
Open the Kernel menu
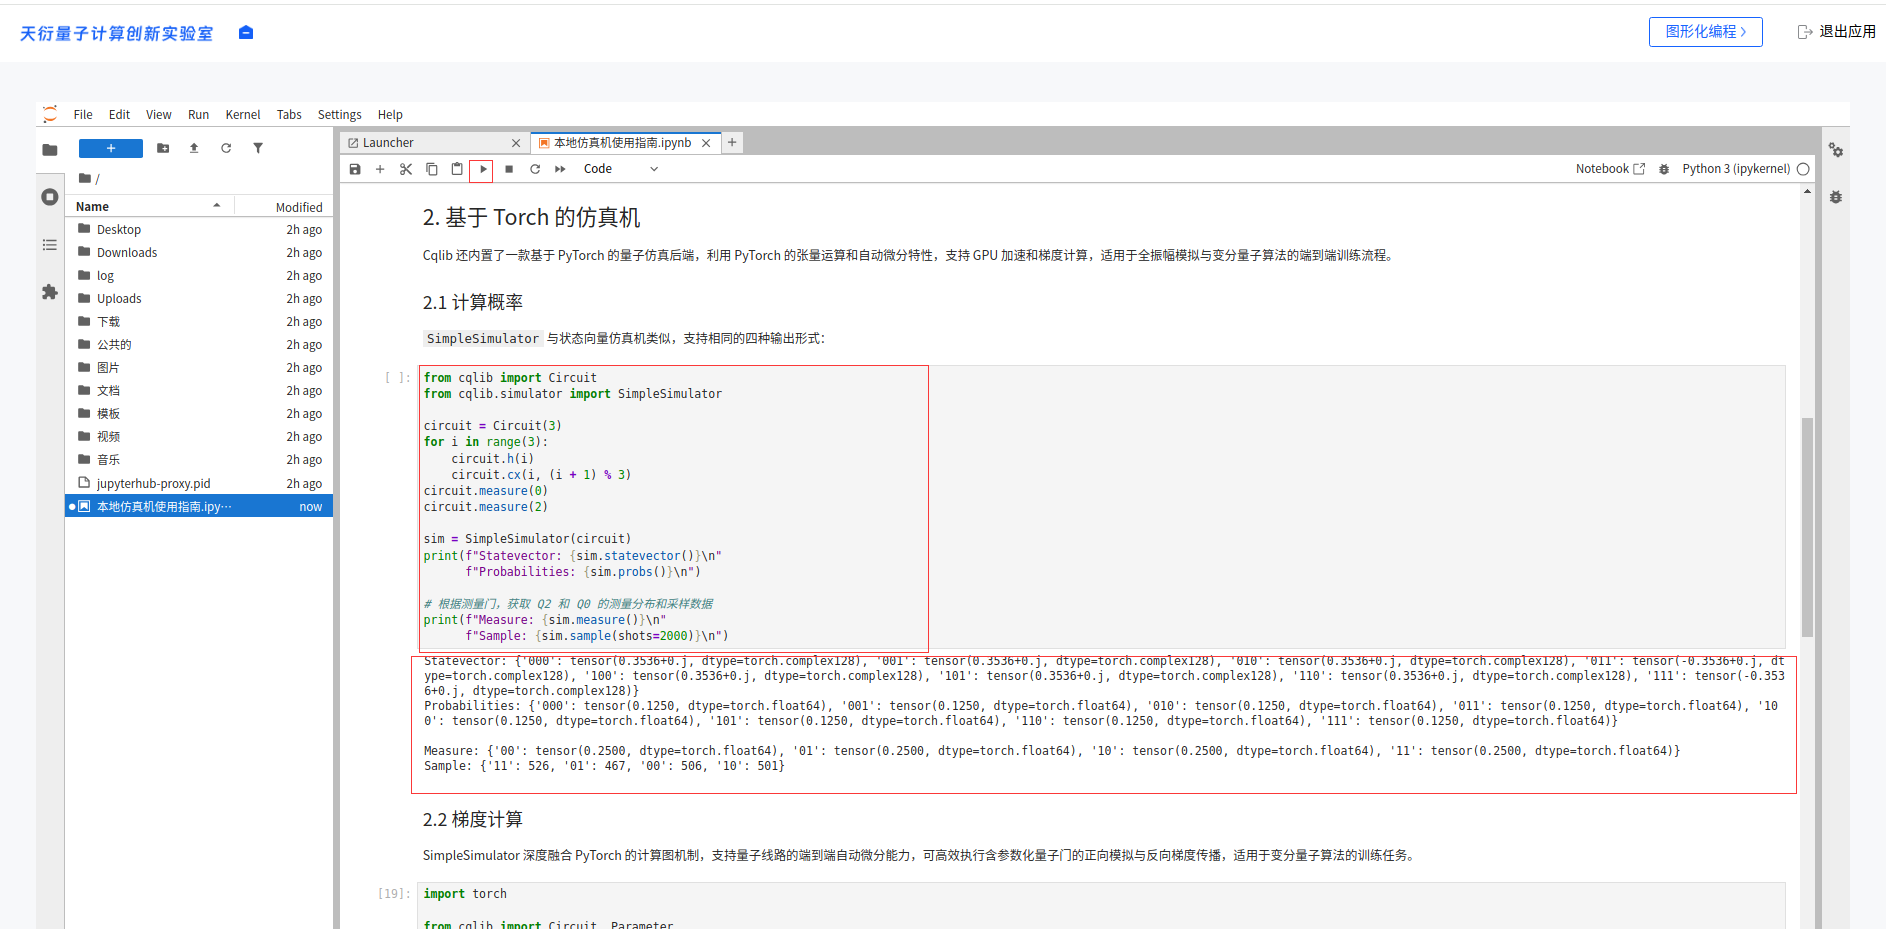tap(243, 115)
